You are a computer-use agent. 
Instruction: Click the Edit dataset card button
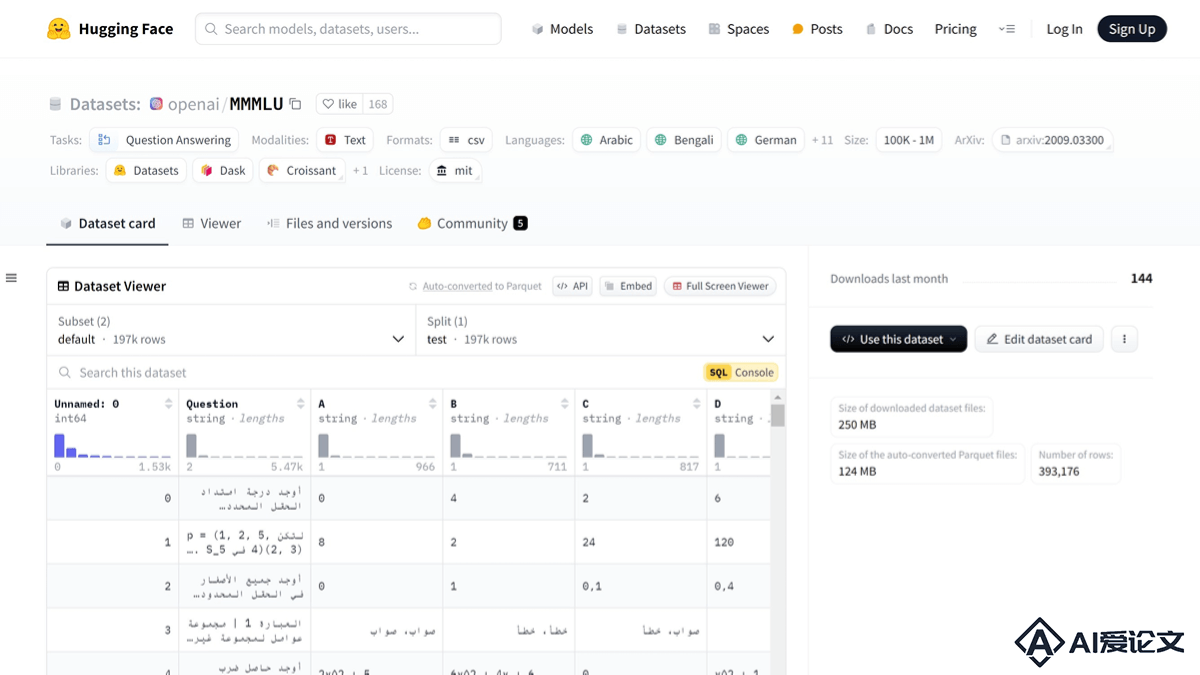click(1039, 339)
